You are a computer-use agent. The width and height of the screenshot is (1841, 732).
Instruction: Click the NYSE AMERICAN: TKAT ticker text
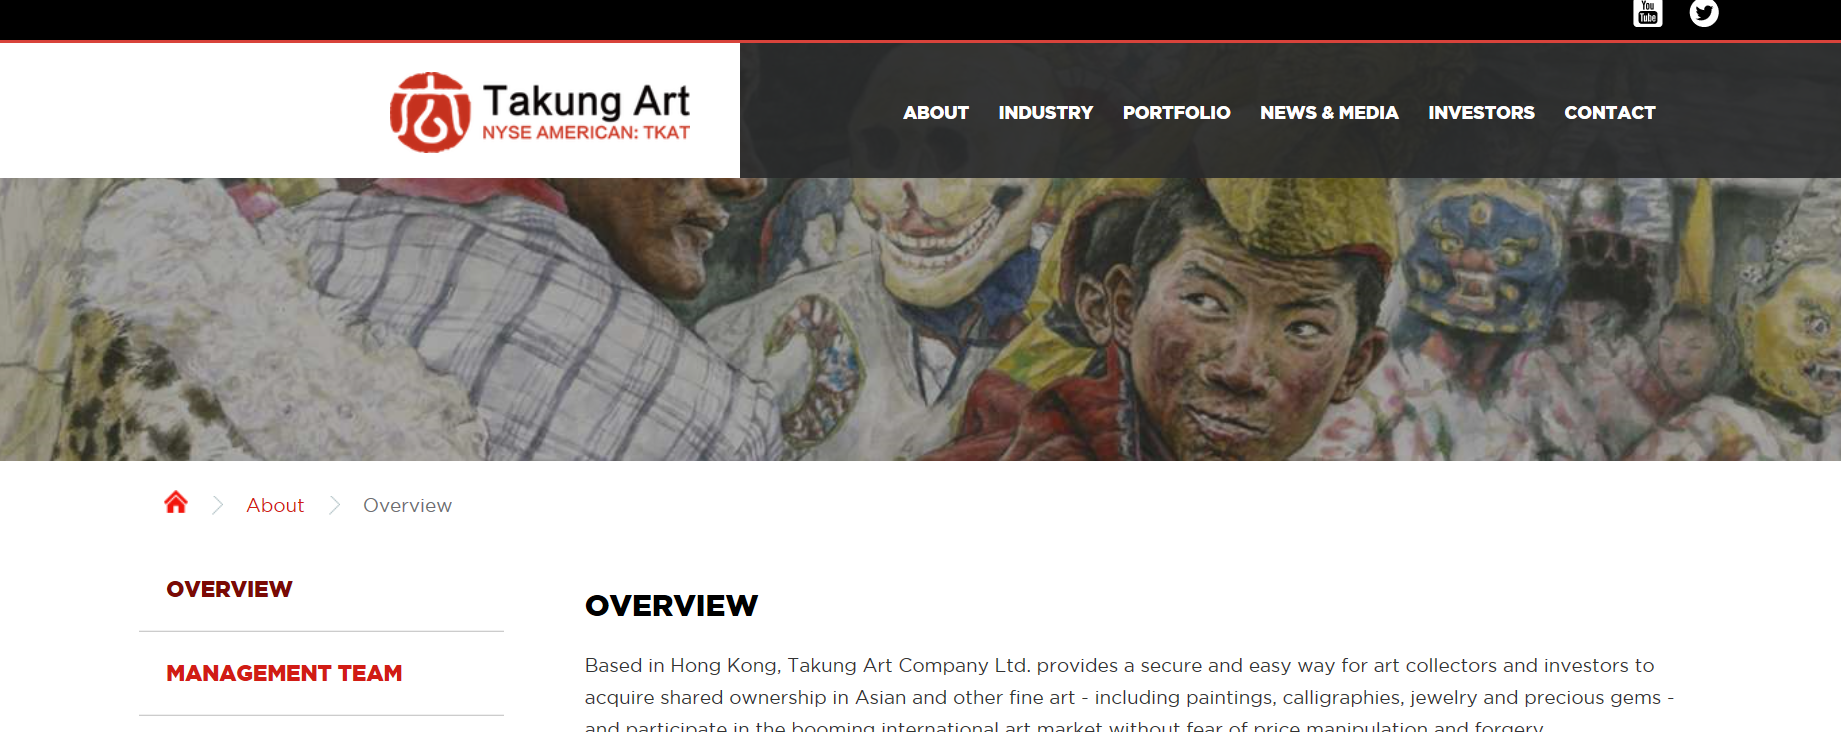(x=586, y=133)
